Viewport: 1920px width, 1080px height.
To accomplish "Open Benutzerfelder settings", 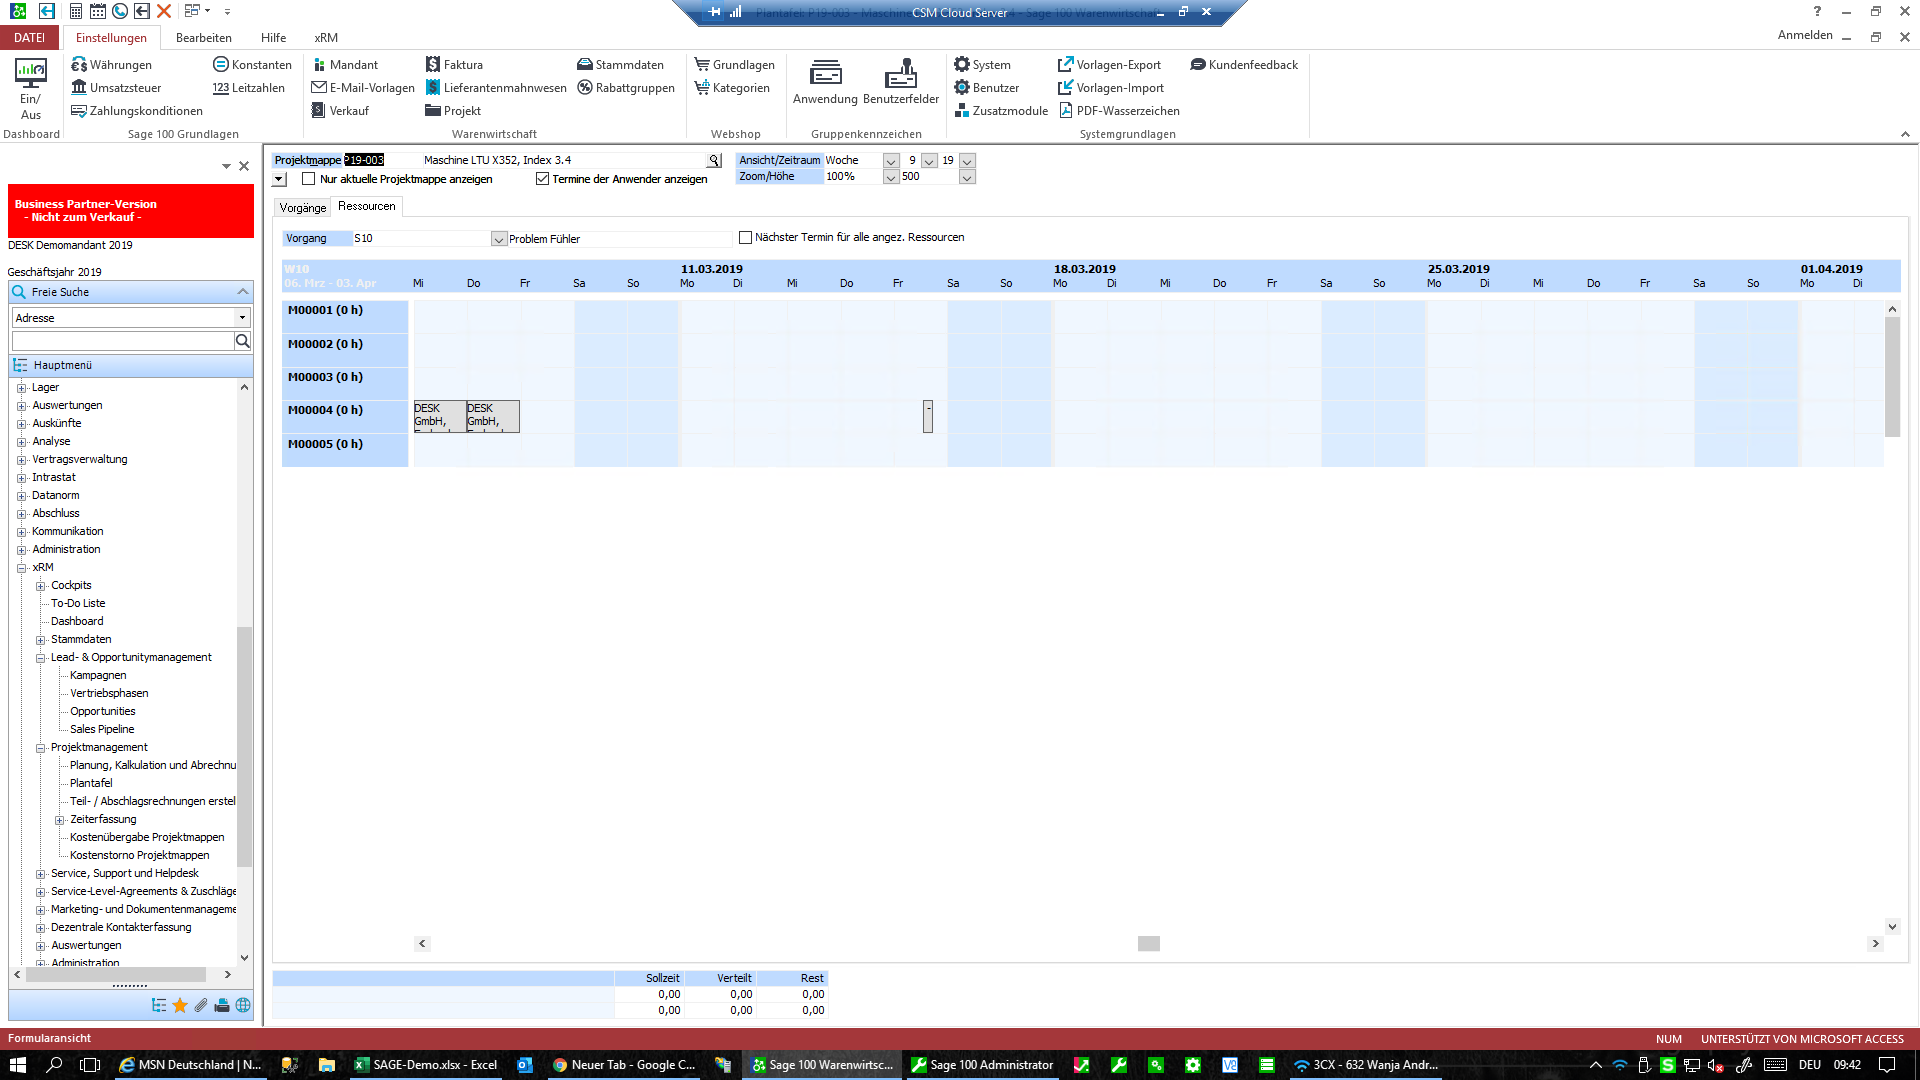I will click(x=901, y=82).
